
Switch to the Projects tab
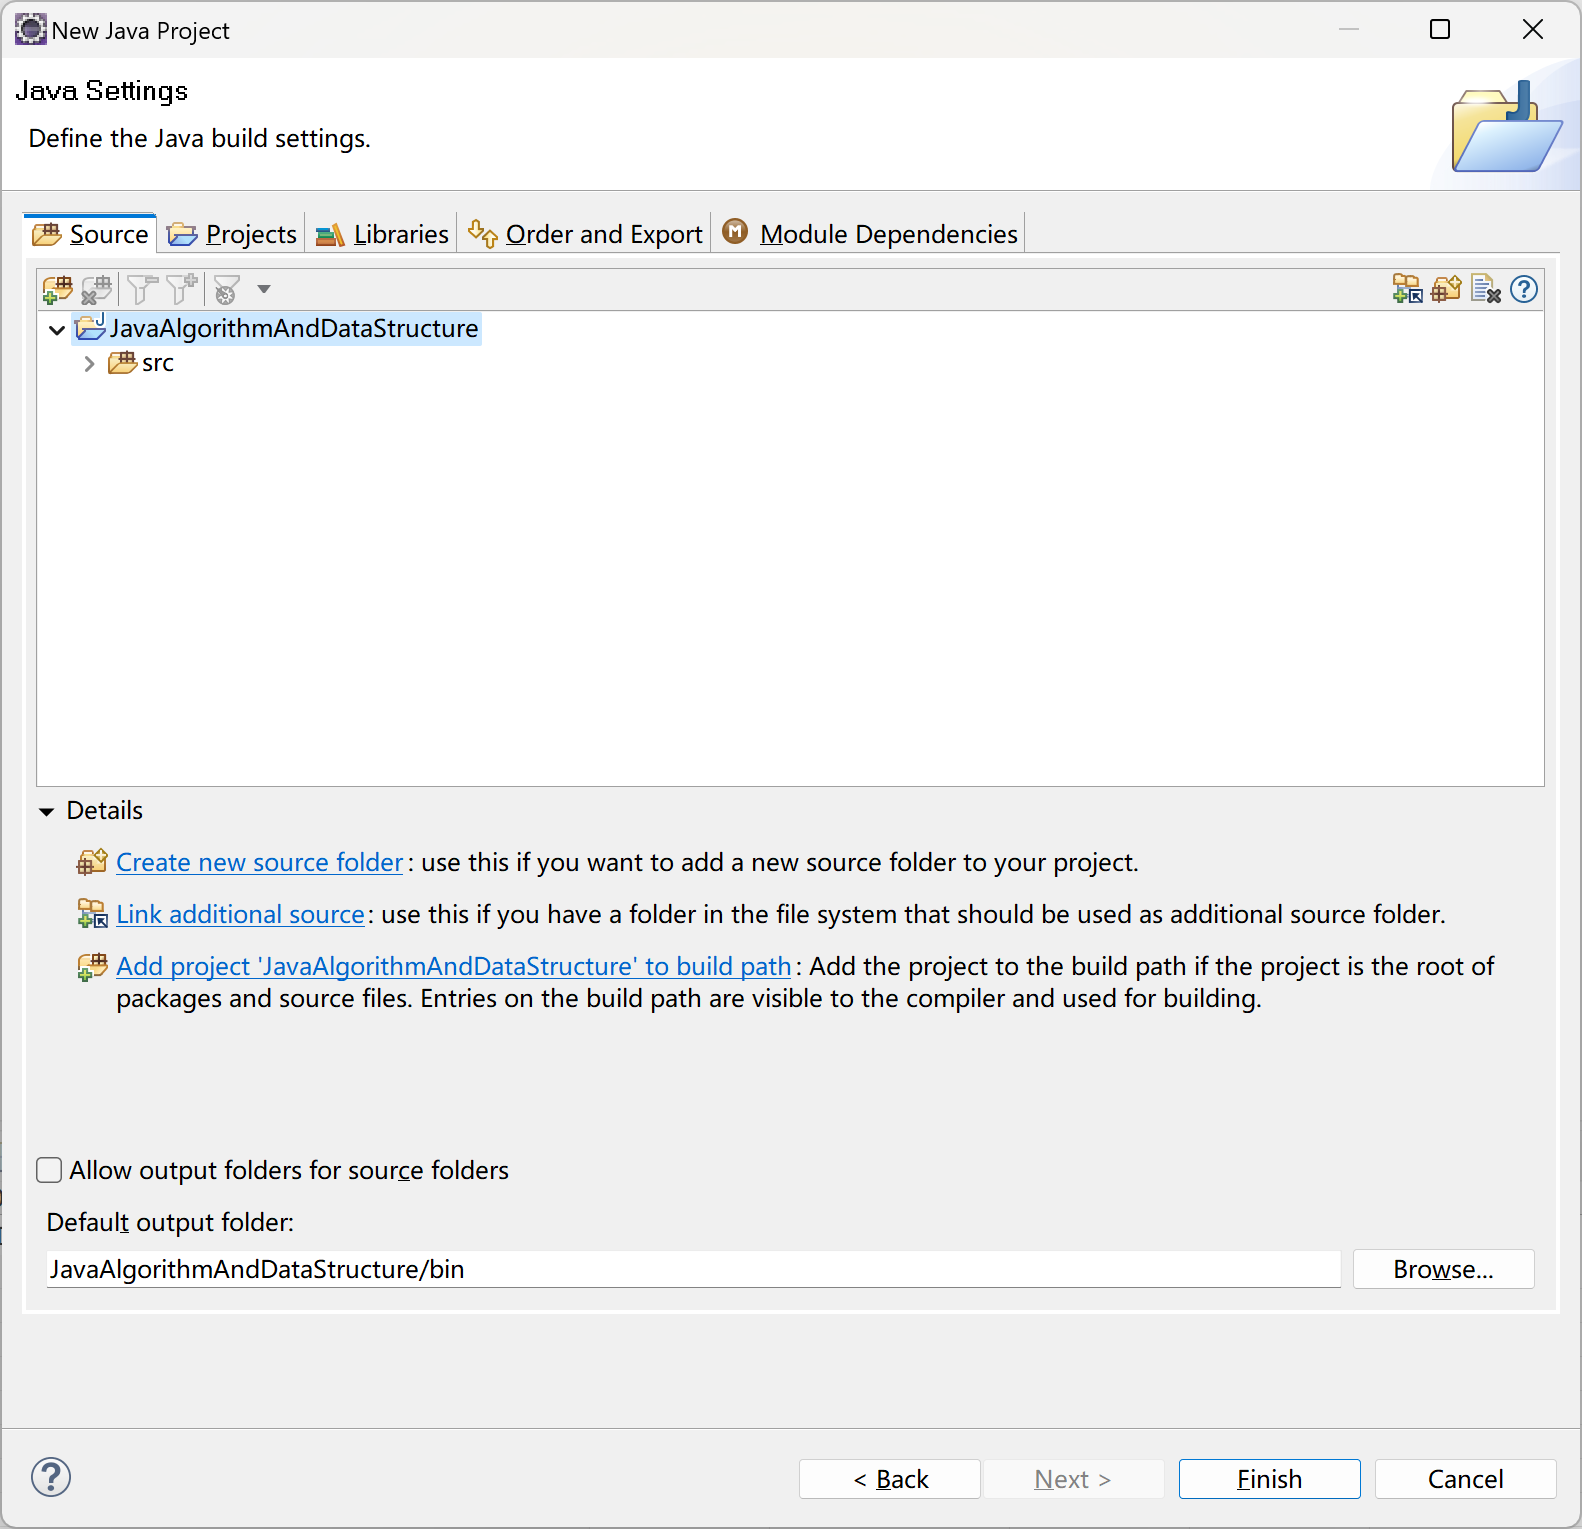click(x=232, y=234)
